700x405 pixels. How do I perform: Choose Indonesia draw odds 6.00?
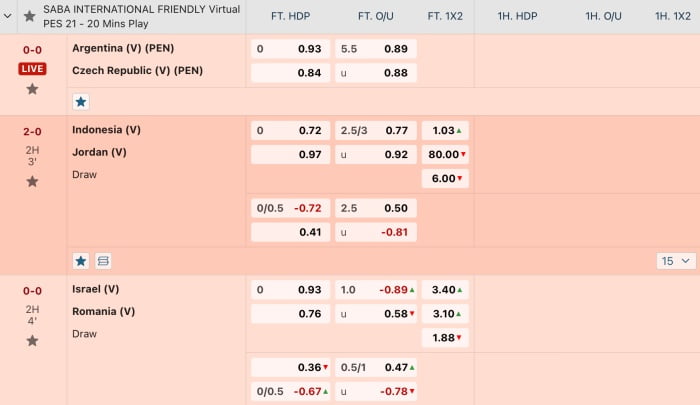pos(445,179)
